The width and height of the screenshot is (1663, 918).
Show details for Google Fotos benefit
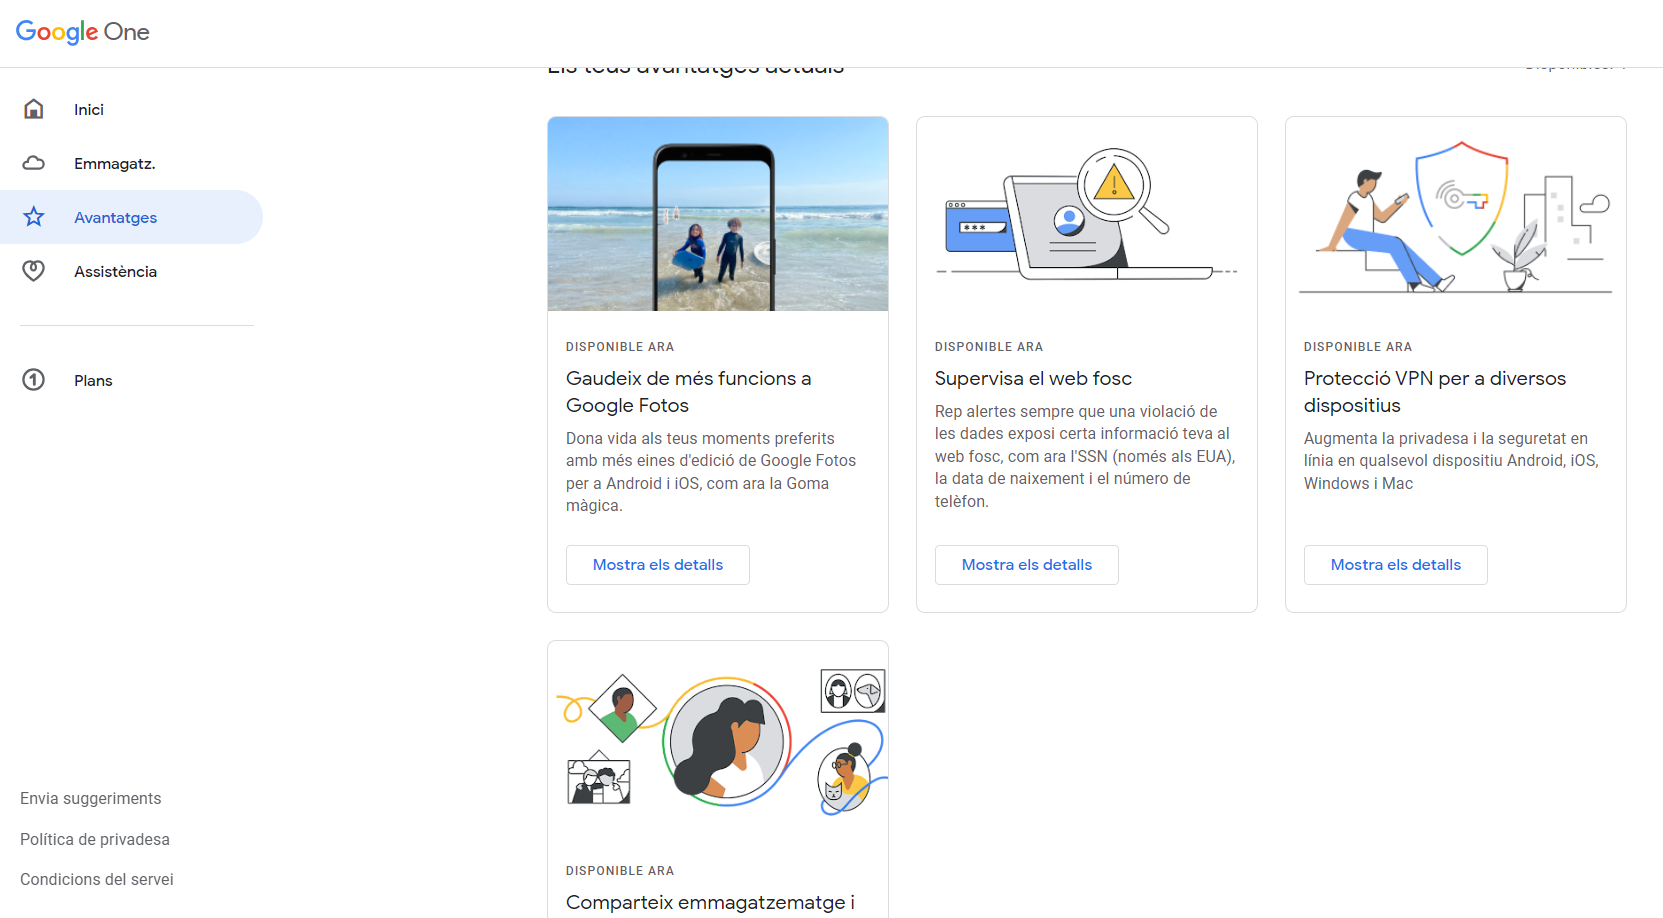click(x=658, y=565)
